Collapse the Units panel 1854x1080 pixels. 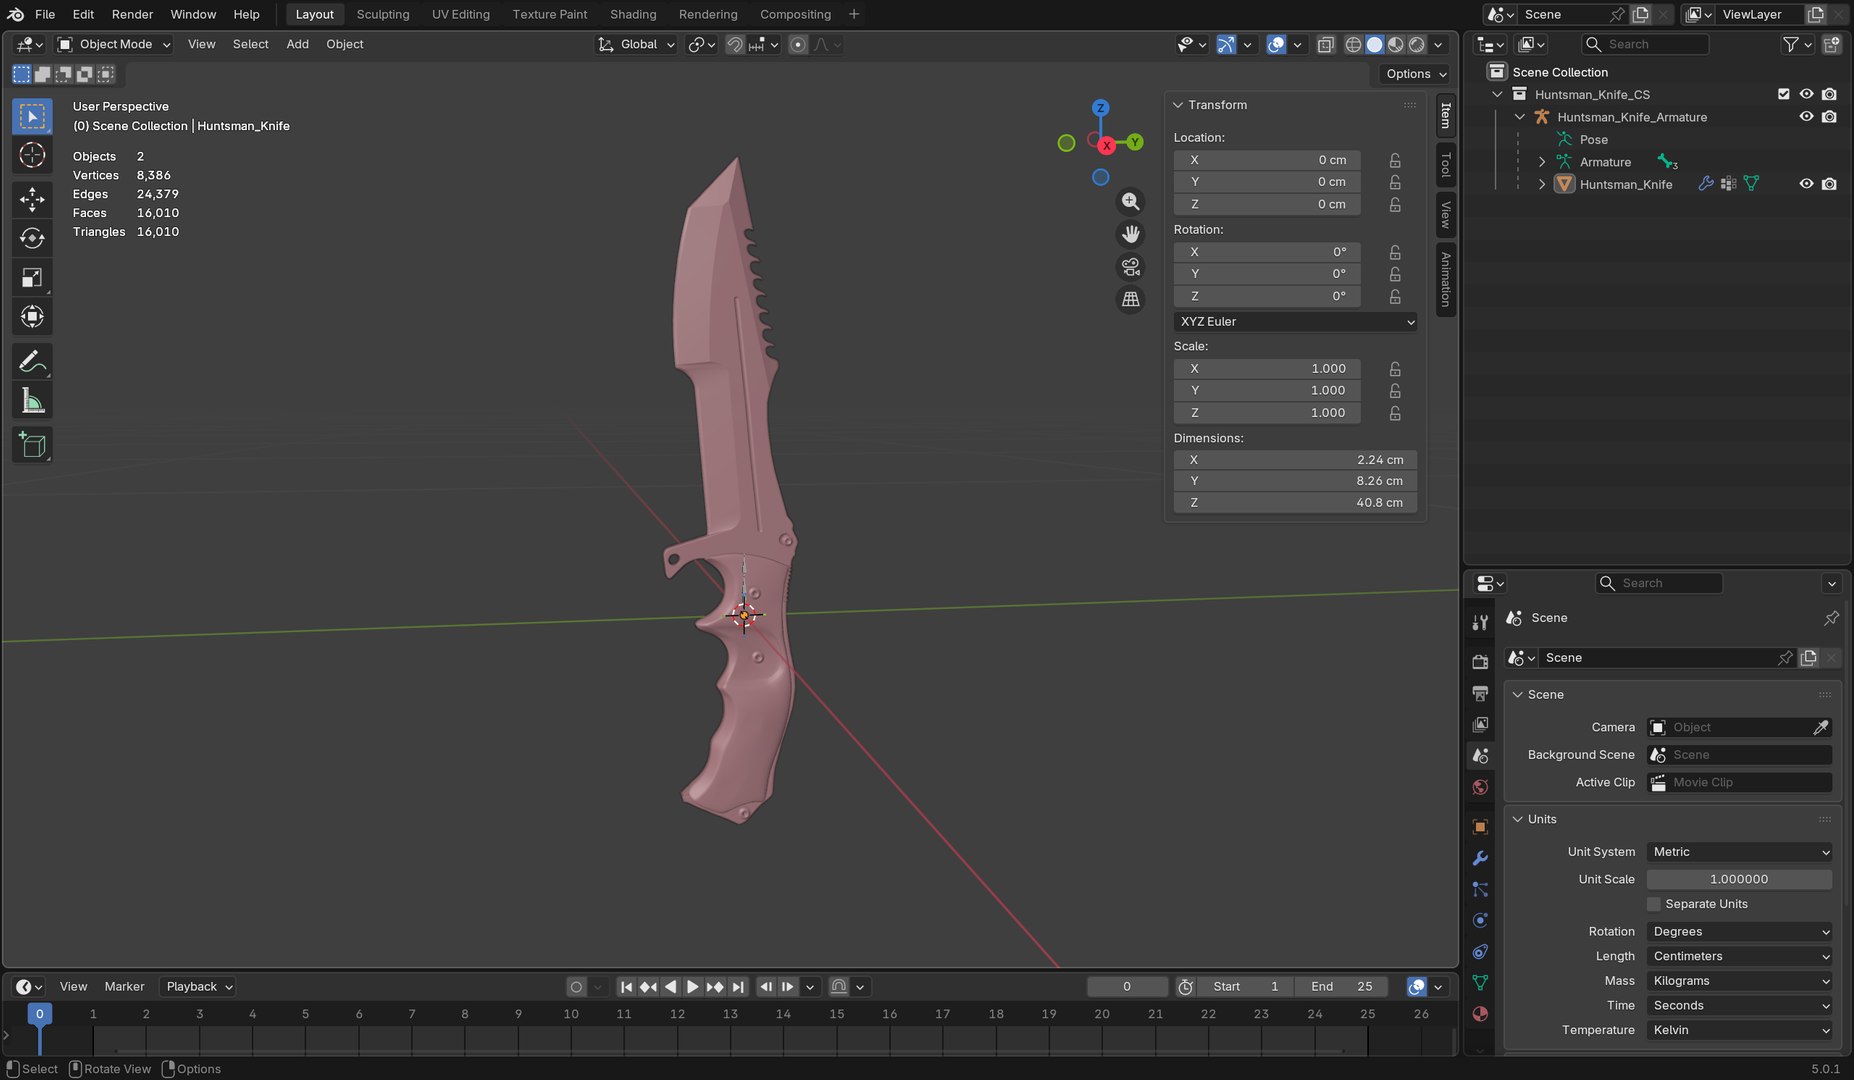tap(1518, 819)
